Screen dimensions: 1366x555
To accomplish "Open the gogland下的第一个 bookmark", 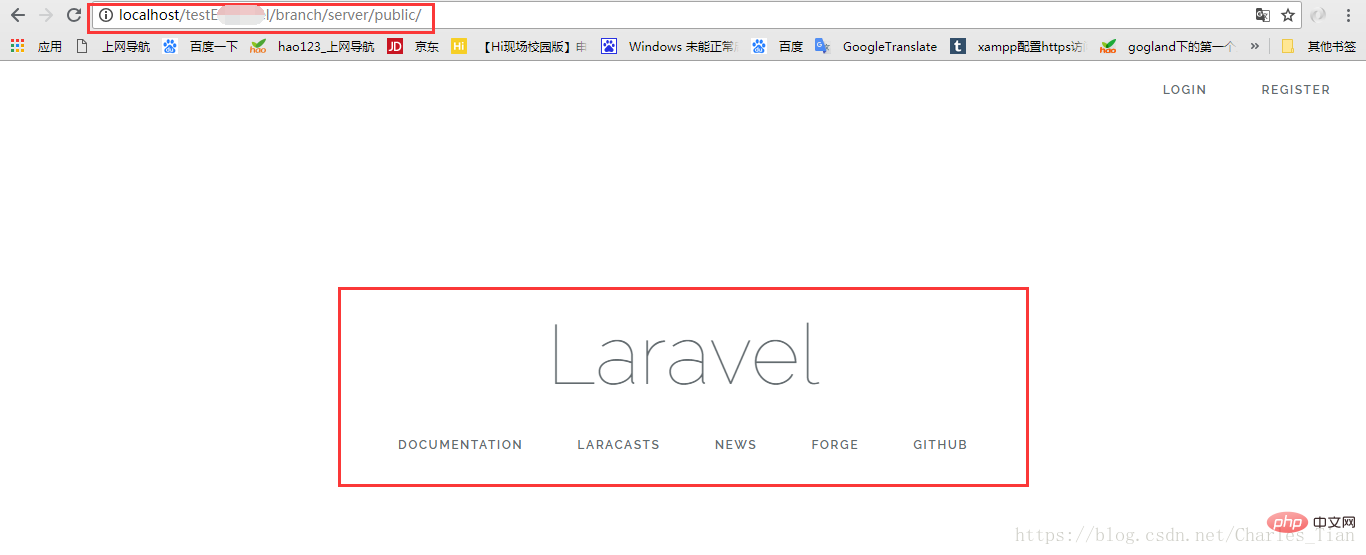I will pos(1168,46).
